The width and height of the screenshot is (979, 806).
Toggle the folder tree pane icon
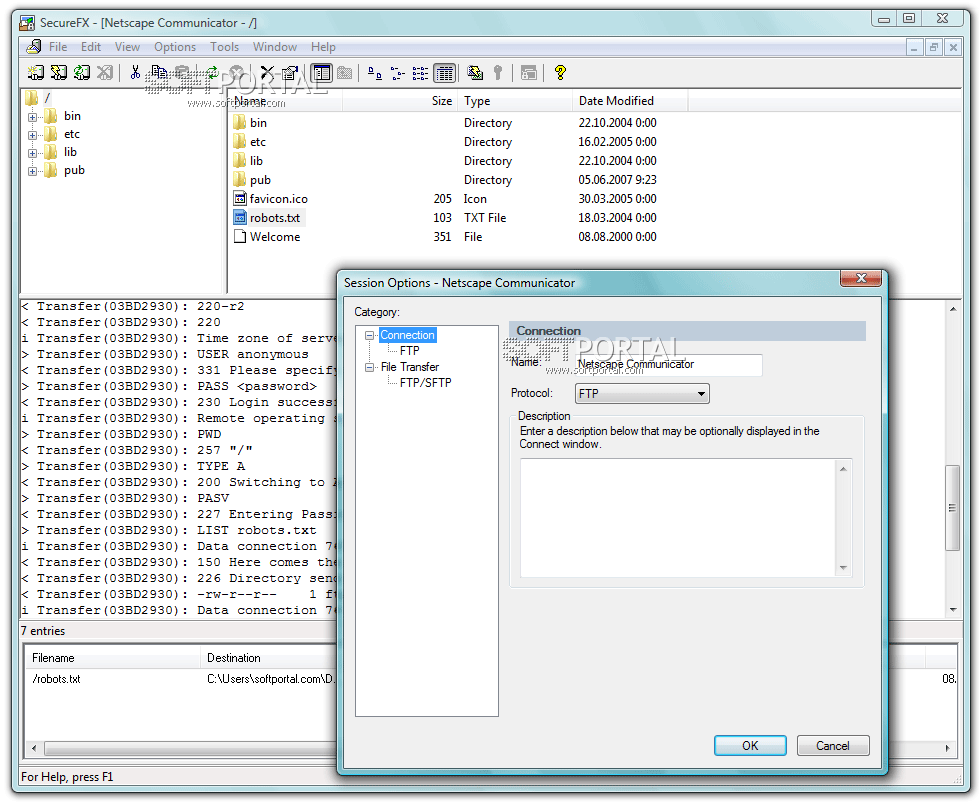[x=322, y=73]
